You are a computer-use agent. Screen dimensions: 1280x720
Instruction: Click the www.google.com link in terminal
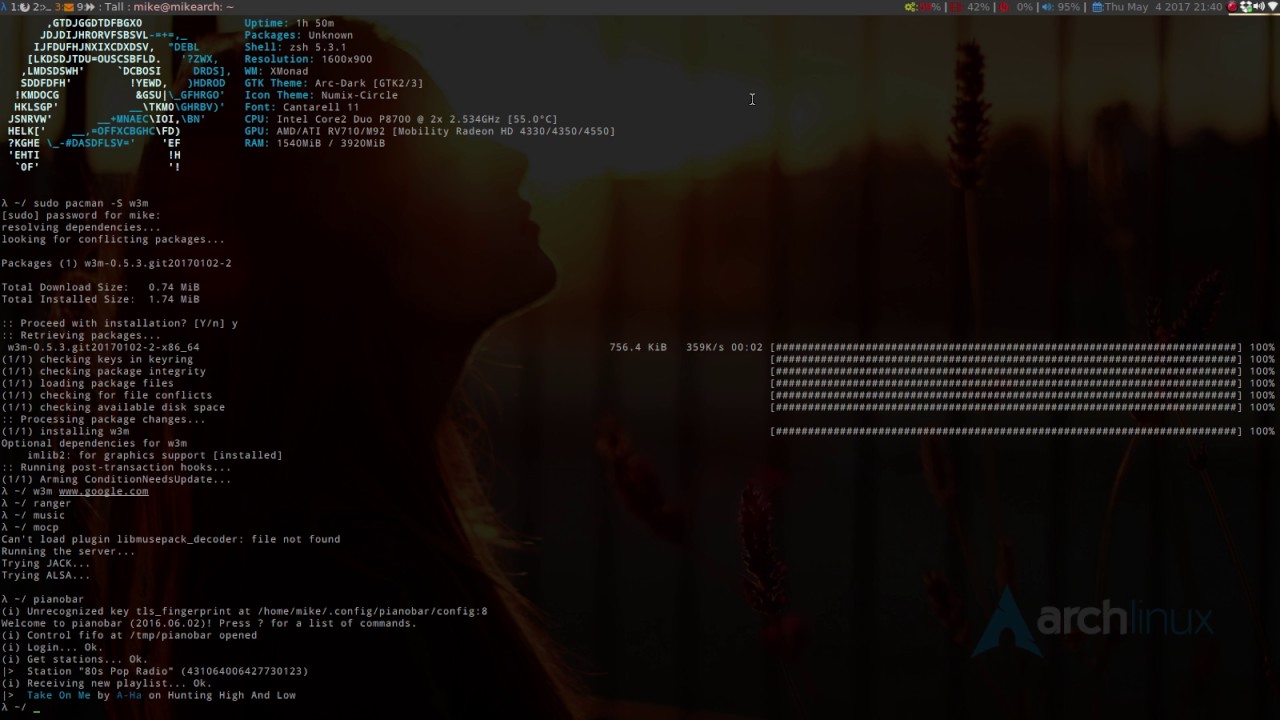(103, 491)
